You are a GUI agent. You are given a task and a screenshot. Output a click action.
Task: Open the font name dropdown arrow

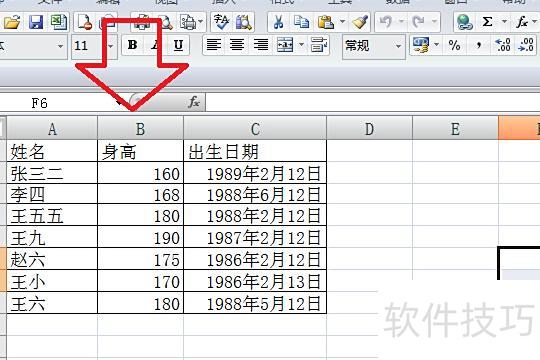point(60,46)
